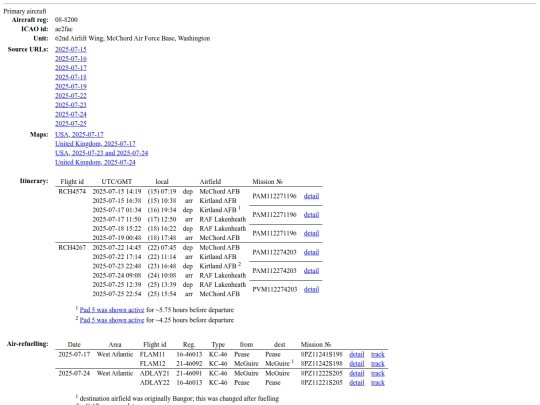This screenshot has width=540, height=405.
Task: Open the 2025-07-23 source URL link
Action: 71,105
